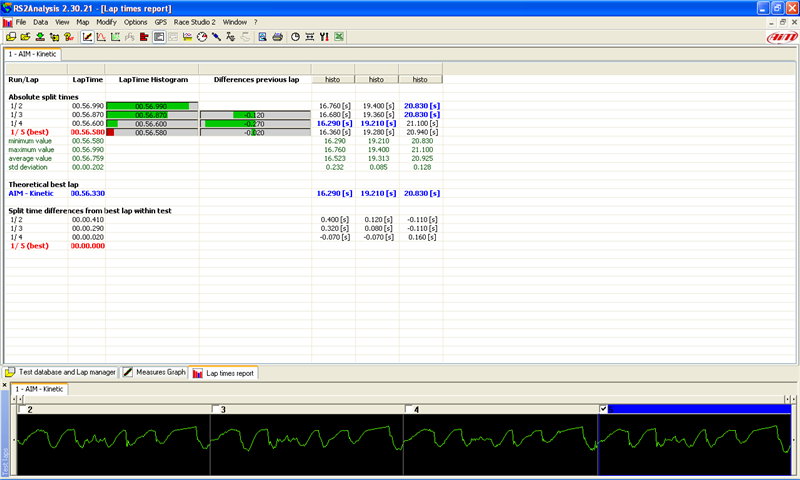Switch to the Measures Graph tab

pyautogui.click(x=154, y=372)
